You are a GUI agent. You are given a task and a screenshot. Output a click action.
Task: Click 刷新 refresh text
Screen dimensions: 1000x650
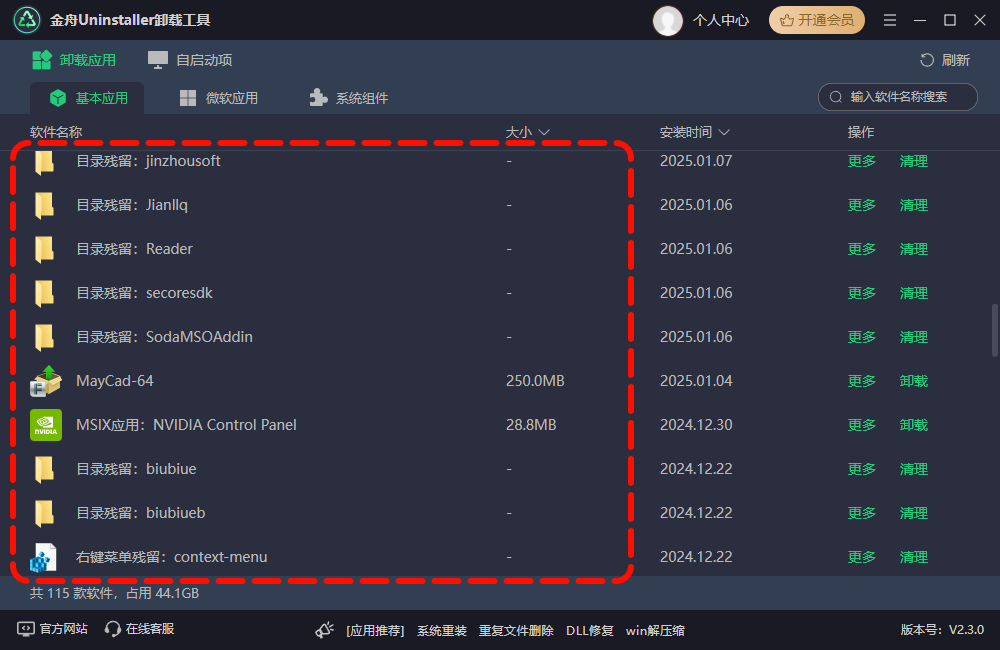[956, 60]
